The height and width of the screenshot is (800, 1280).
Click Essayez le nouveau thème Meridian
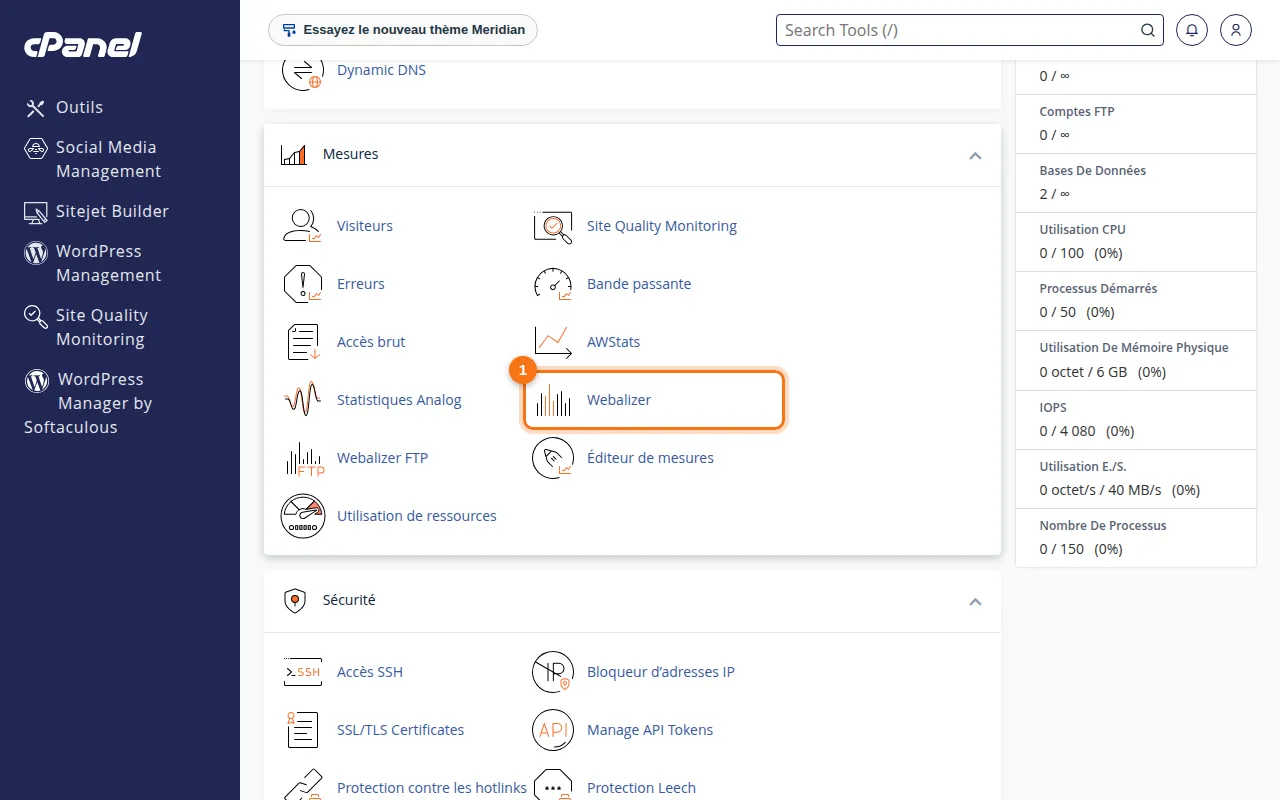[x=403, y=30]
